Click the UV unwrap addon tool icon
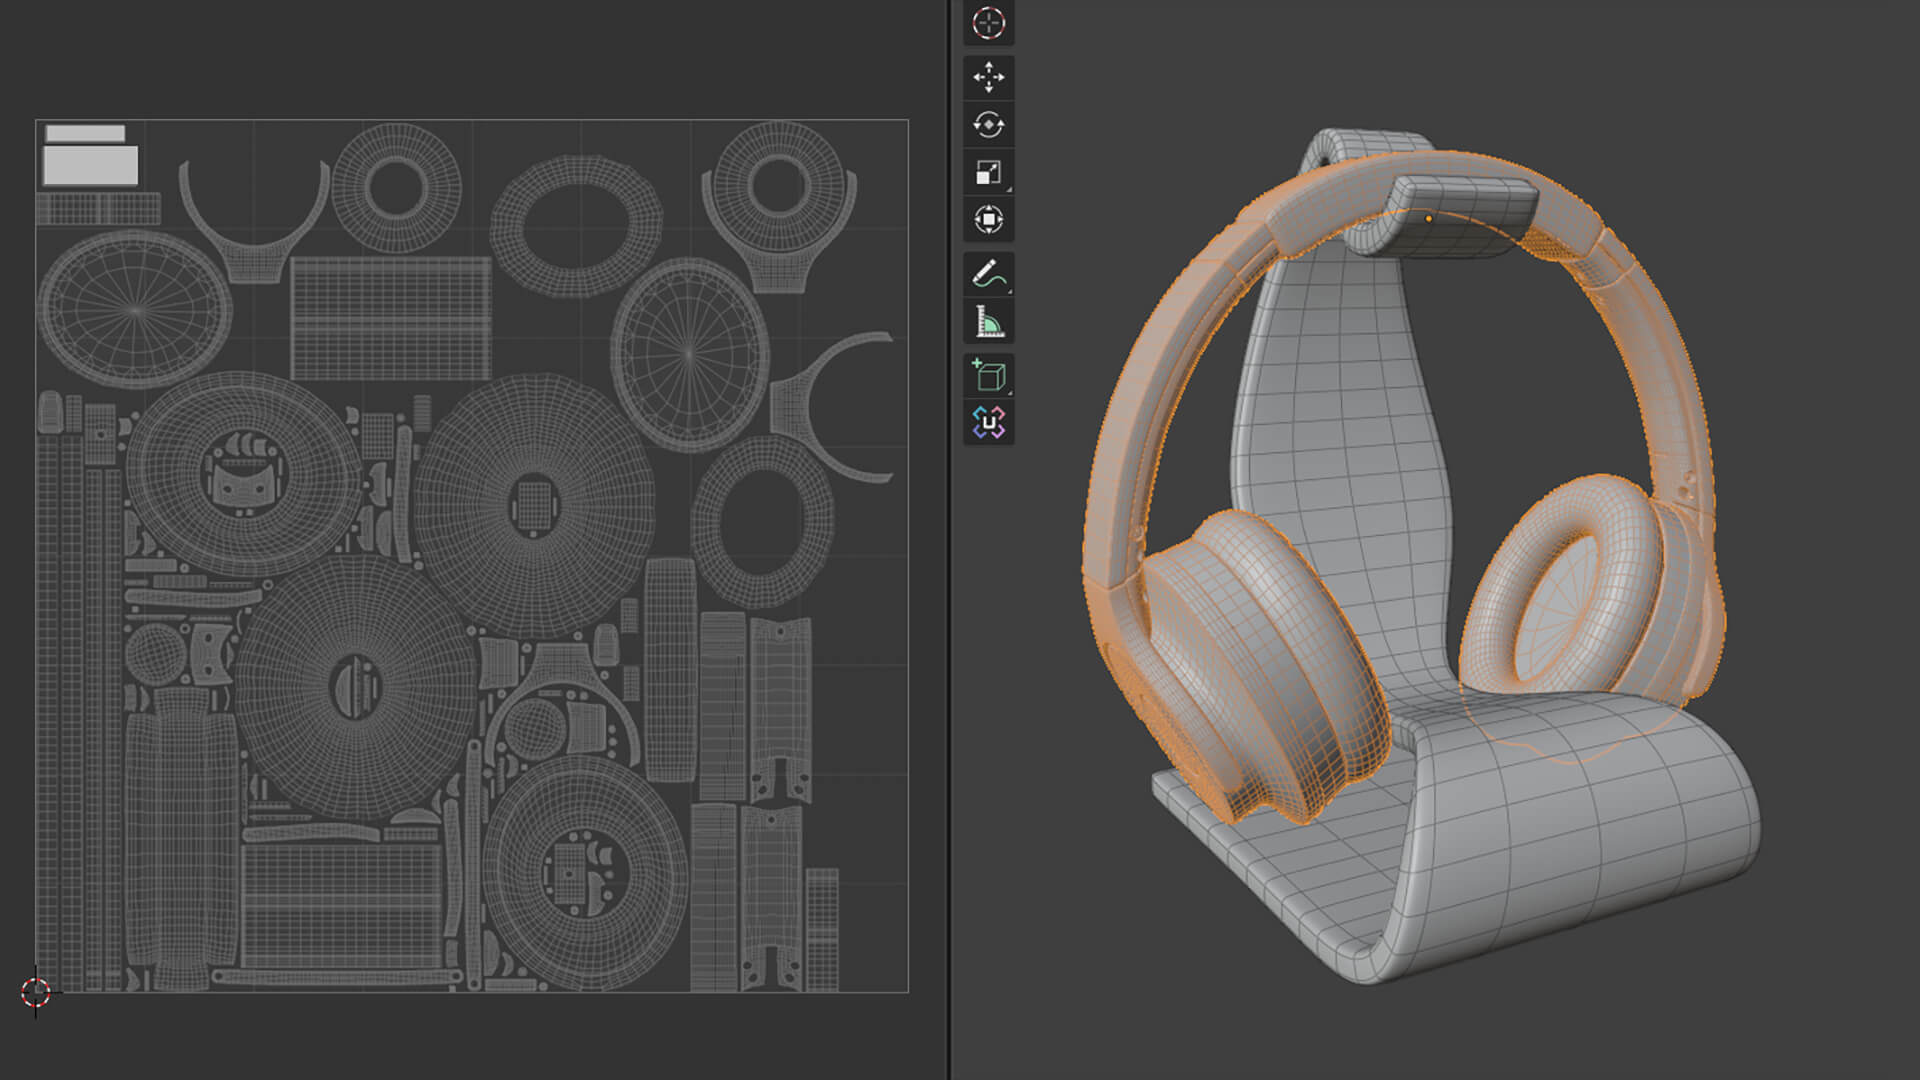This screenshot has height=1080, width=1920. pyautogui.click(x=988, y=423)
